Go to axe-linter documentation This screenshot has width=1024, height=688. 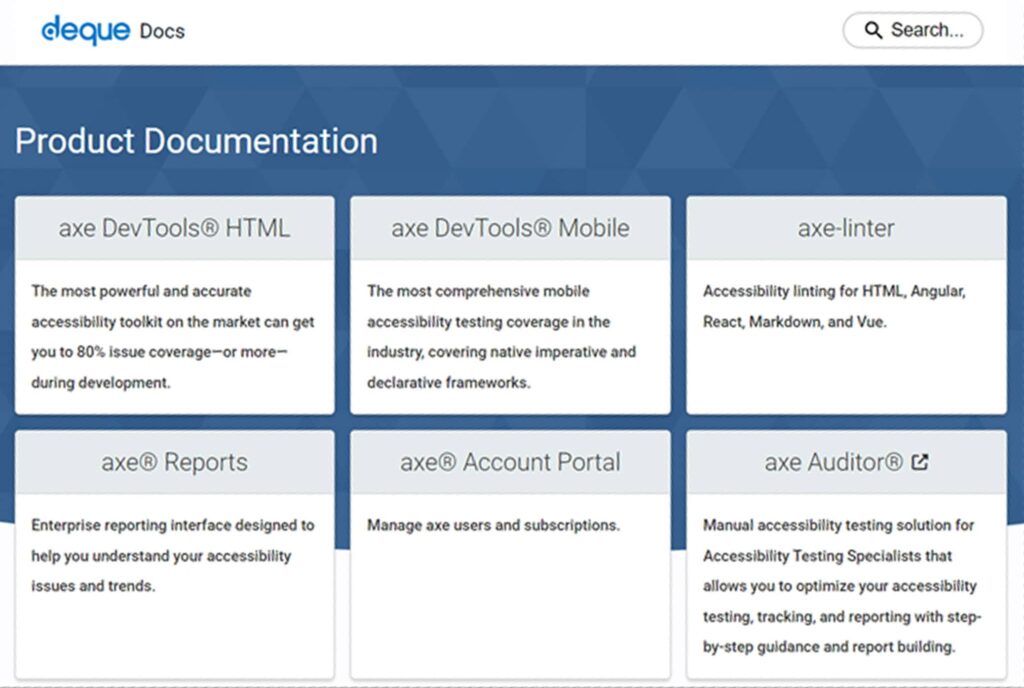[846, 228]
